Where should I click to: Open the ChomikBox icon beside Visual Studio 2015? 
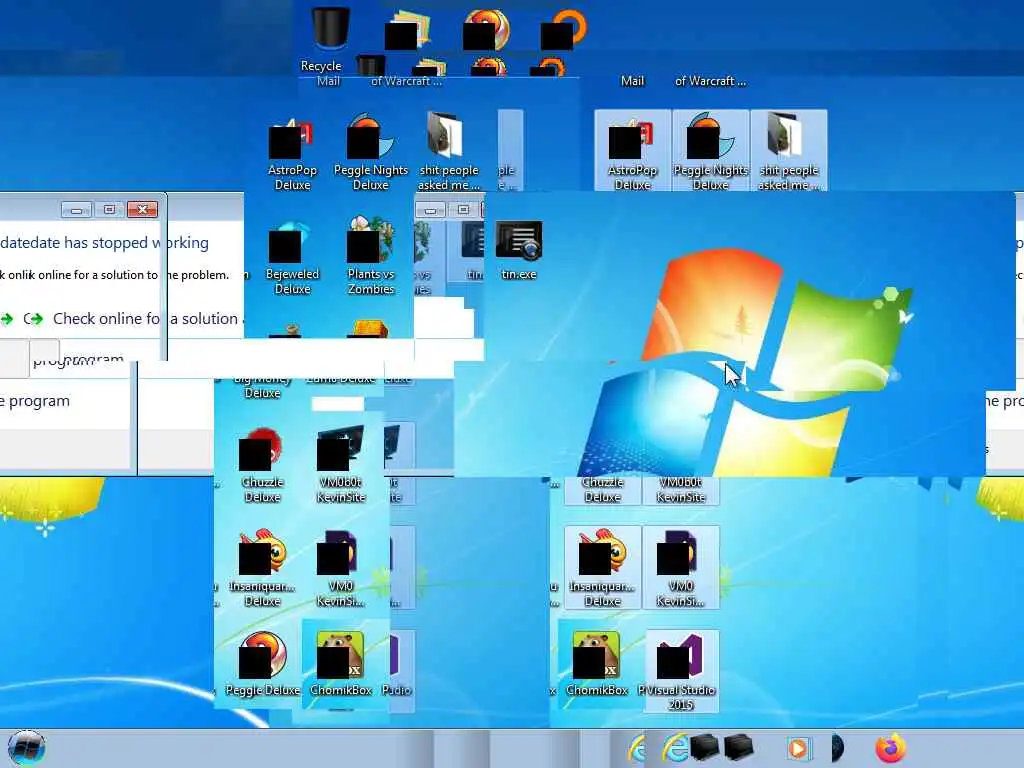[596, 664]
